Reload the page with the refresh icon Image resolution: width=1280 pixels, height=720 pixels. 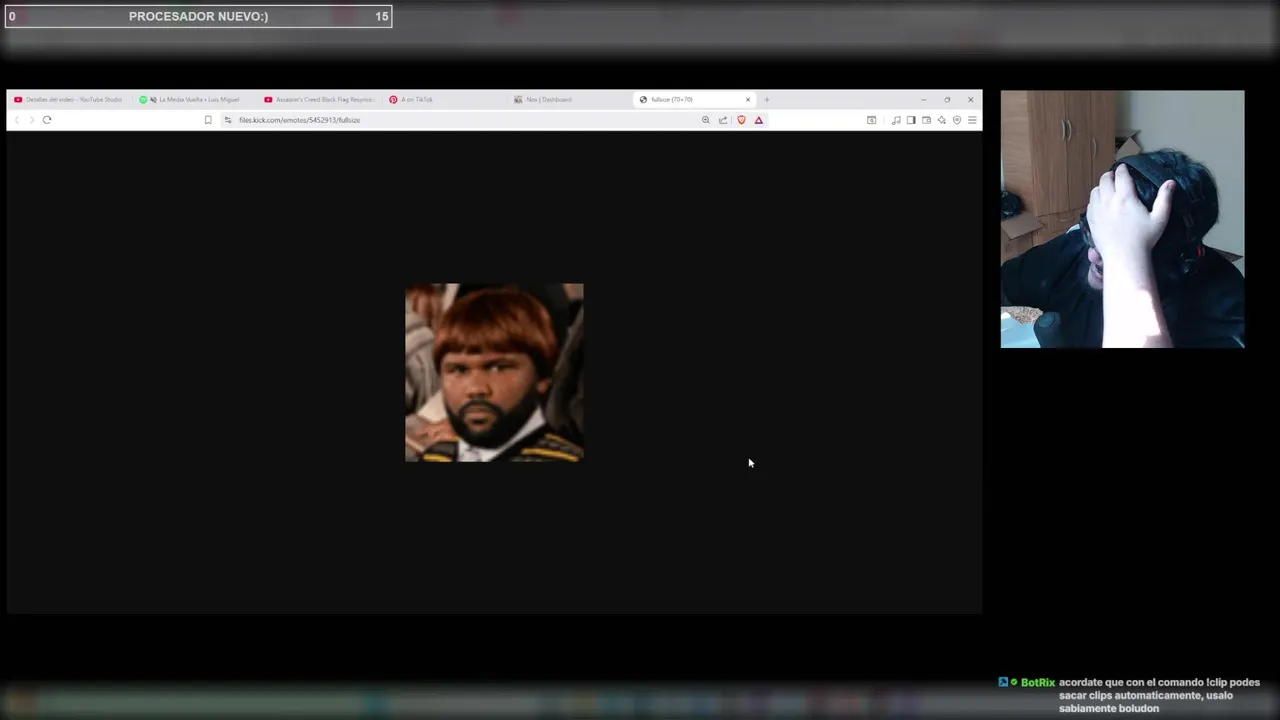tap(46, 120)
